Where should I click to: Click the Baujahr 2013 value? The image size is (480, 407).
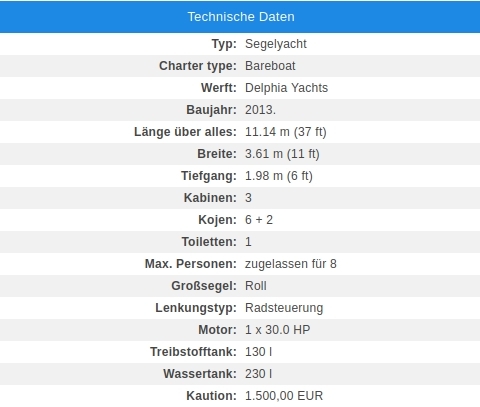point(260,110)
